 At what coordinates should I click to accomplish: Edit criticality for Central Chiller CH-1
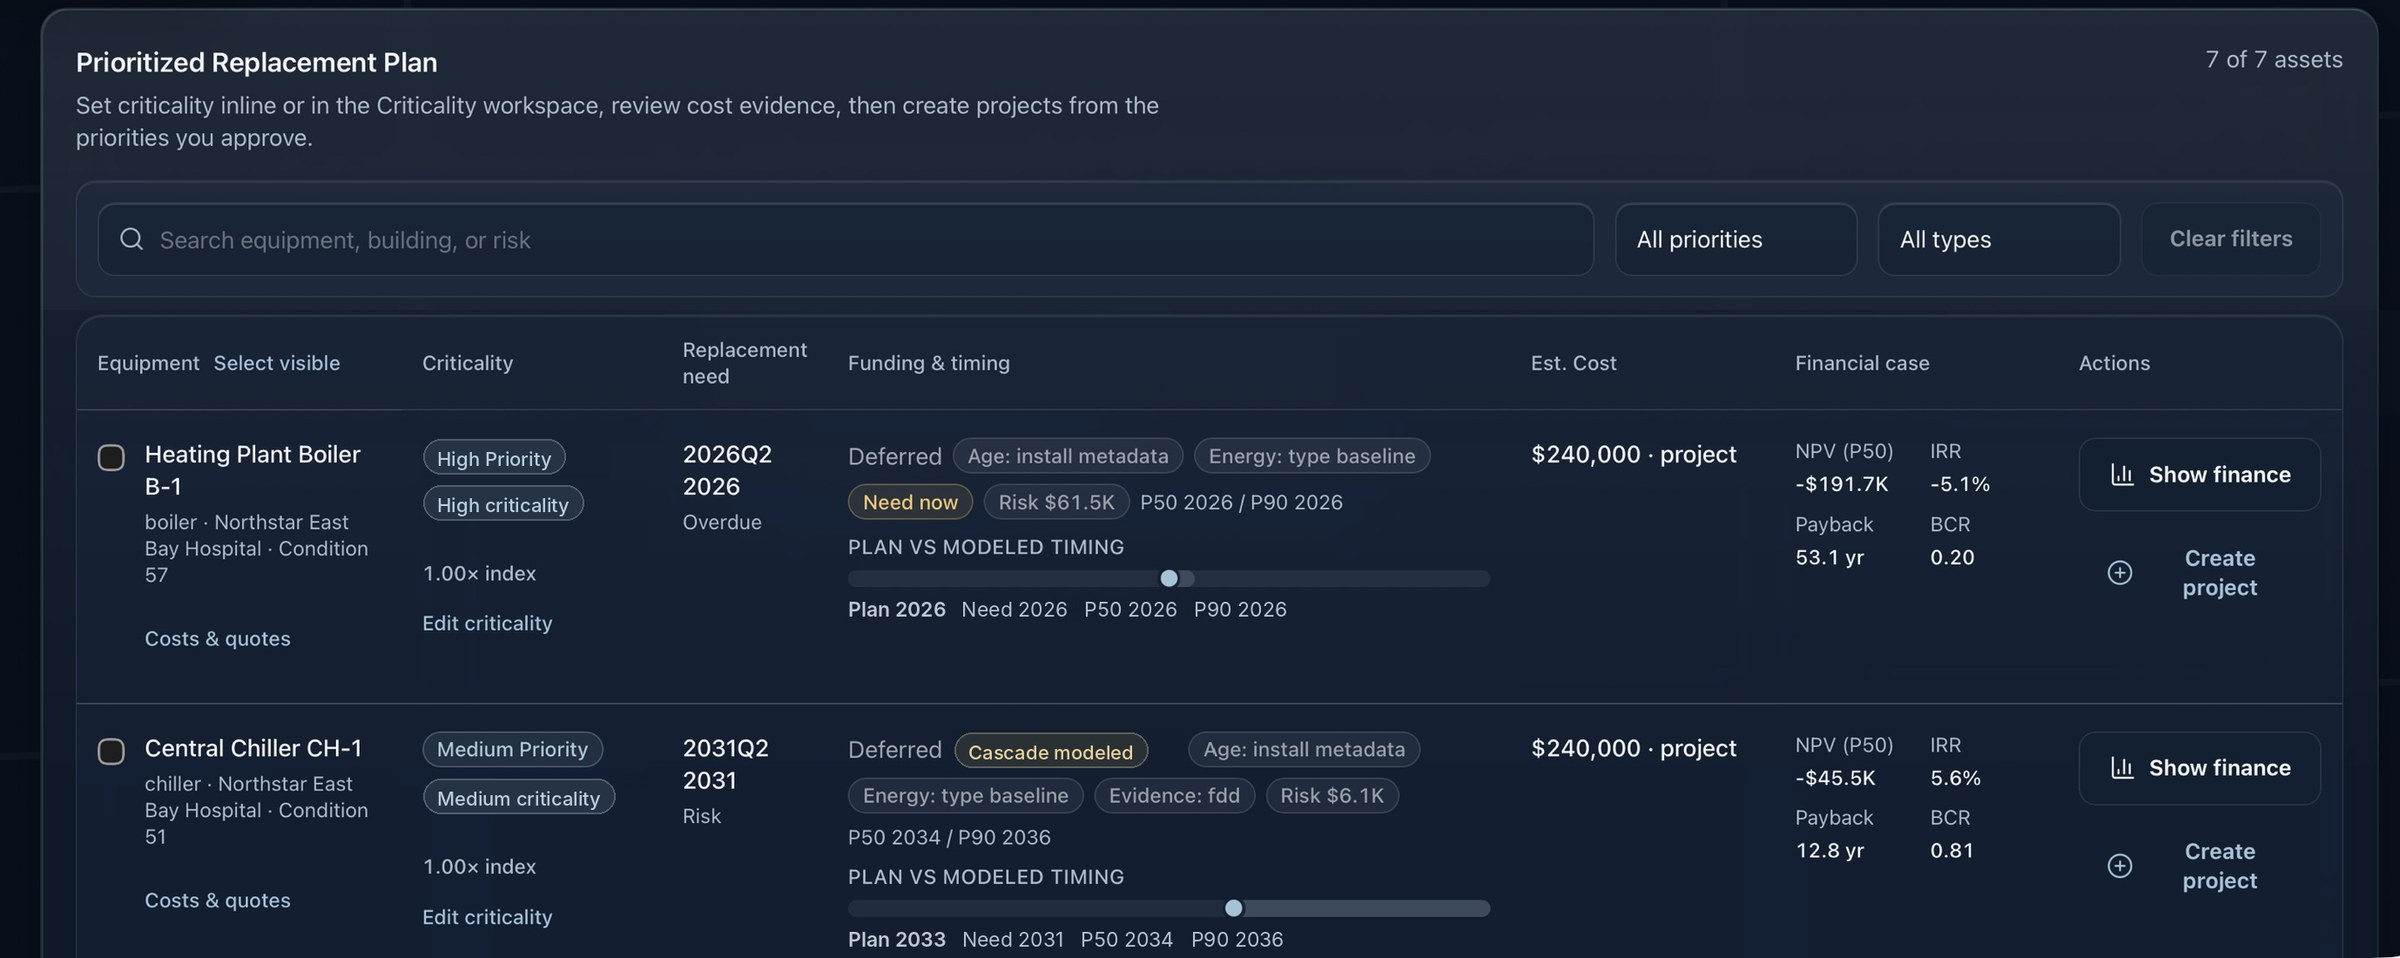coord(487,917)
